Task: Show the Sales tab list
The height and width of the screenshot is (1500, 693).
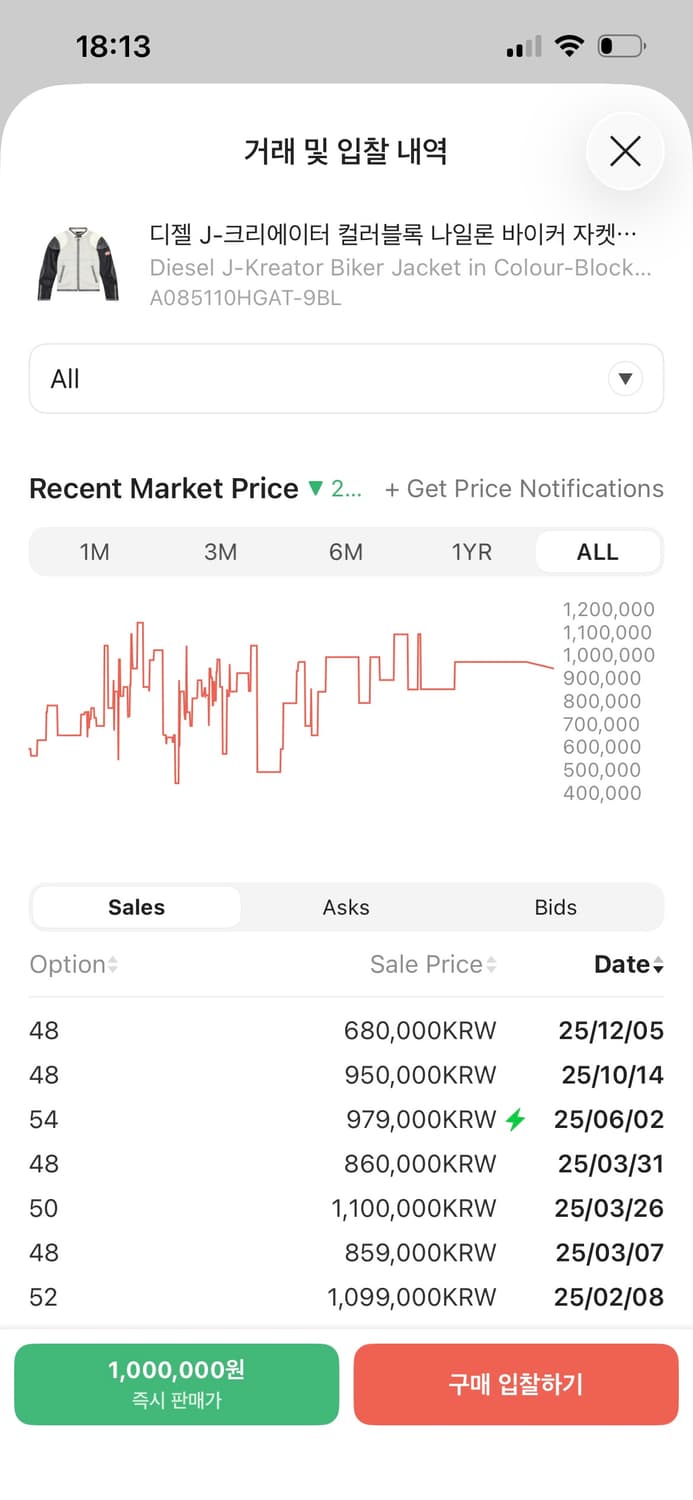Action: 137,907
